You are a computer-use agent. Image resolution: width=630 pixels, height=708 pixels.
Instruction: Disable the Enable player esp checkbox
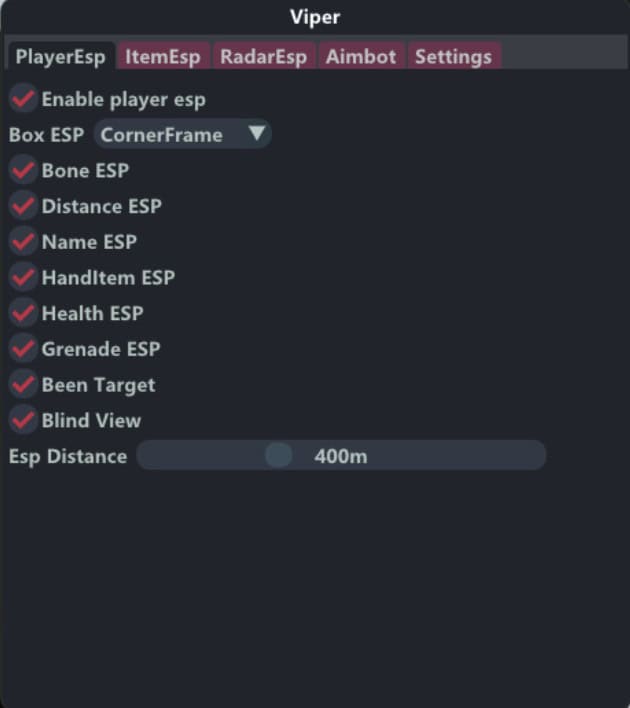(x=22, y=100)
